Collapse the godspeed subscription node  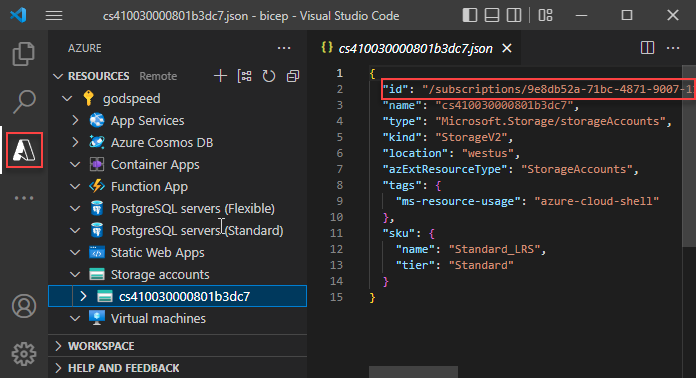click(x=67, y=98)
